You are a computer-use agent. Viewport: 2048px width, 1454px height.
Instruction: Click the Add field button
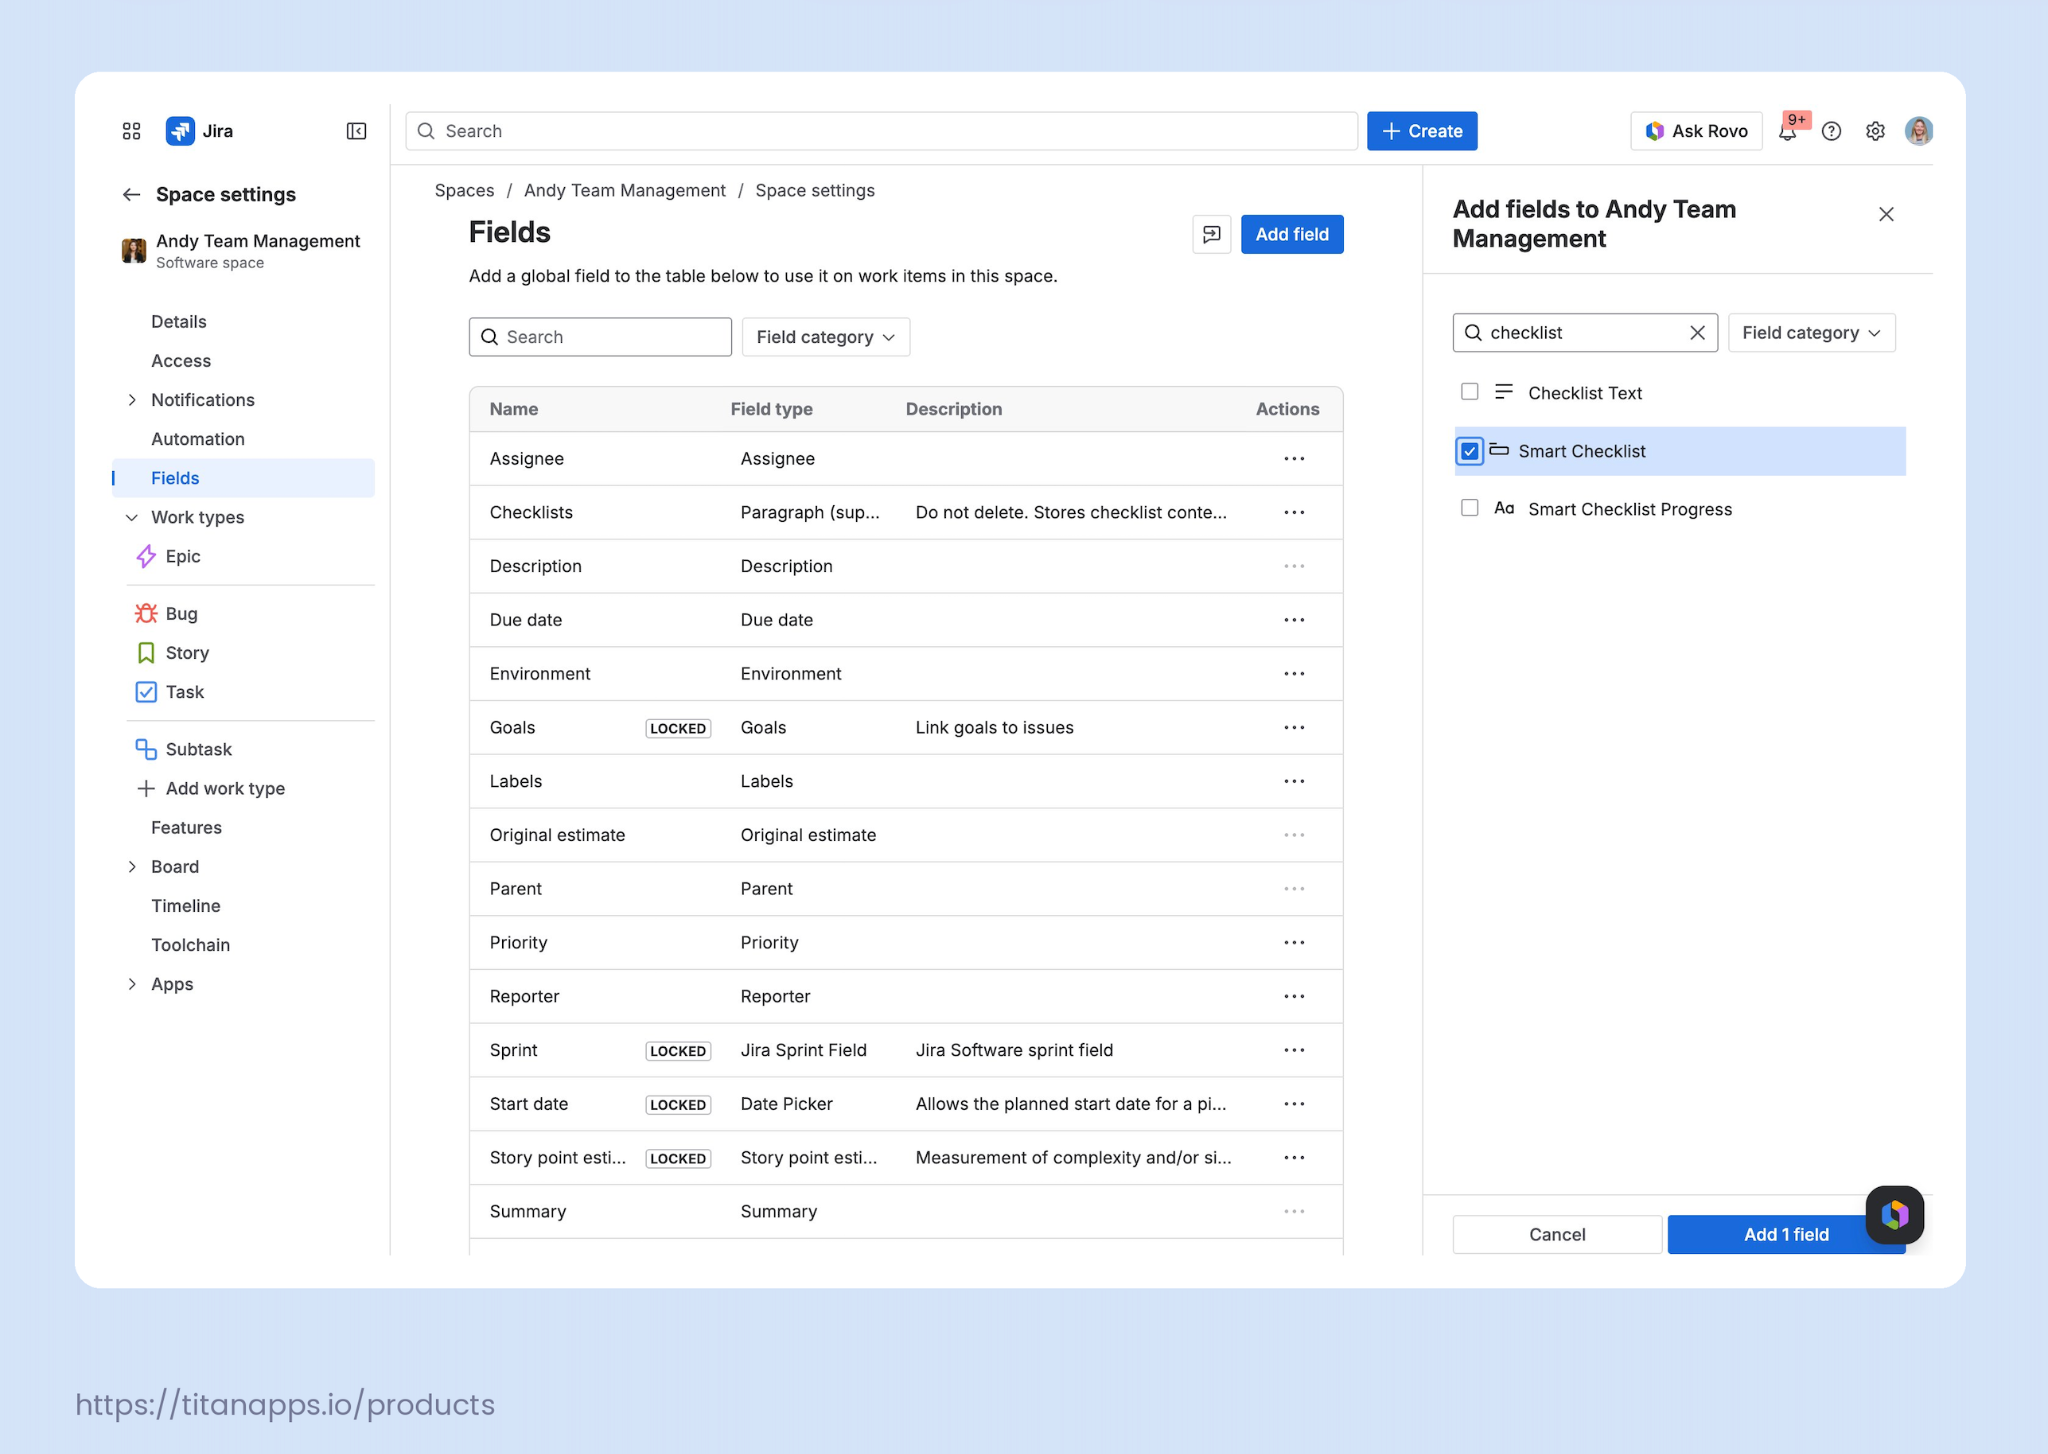(1292, 234)
